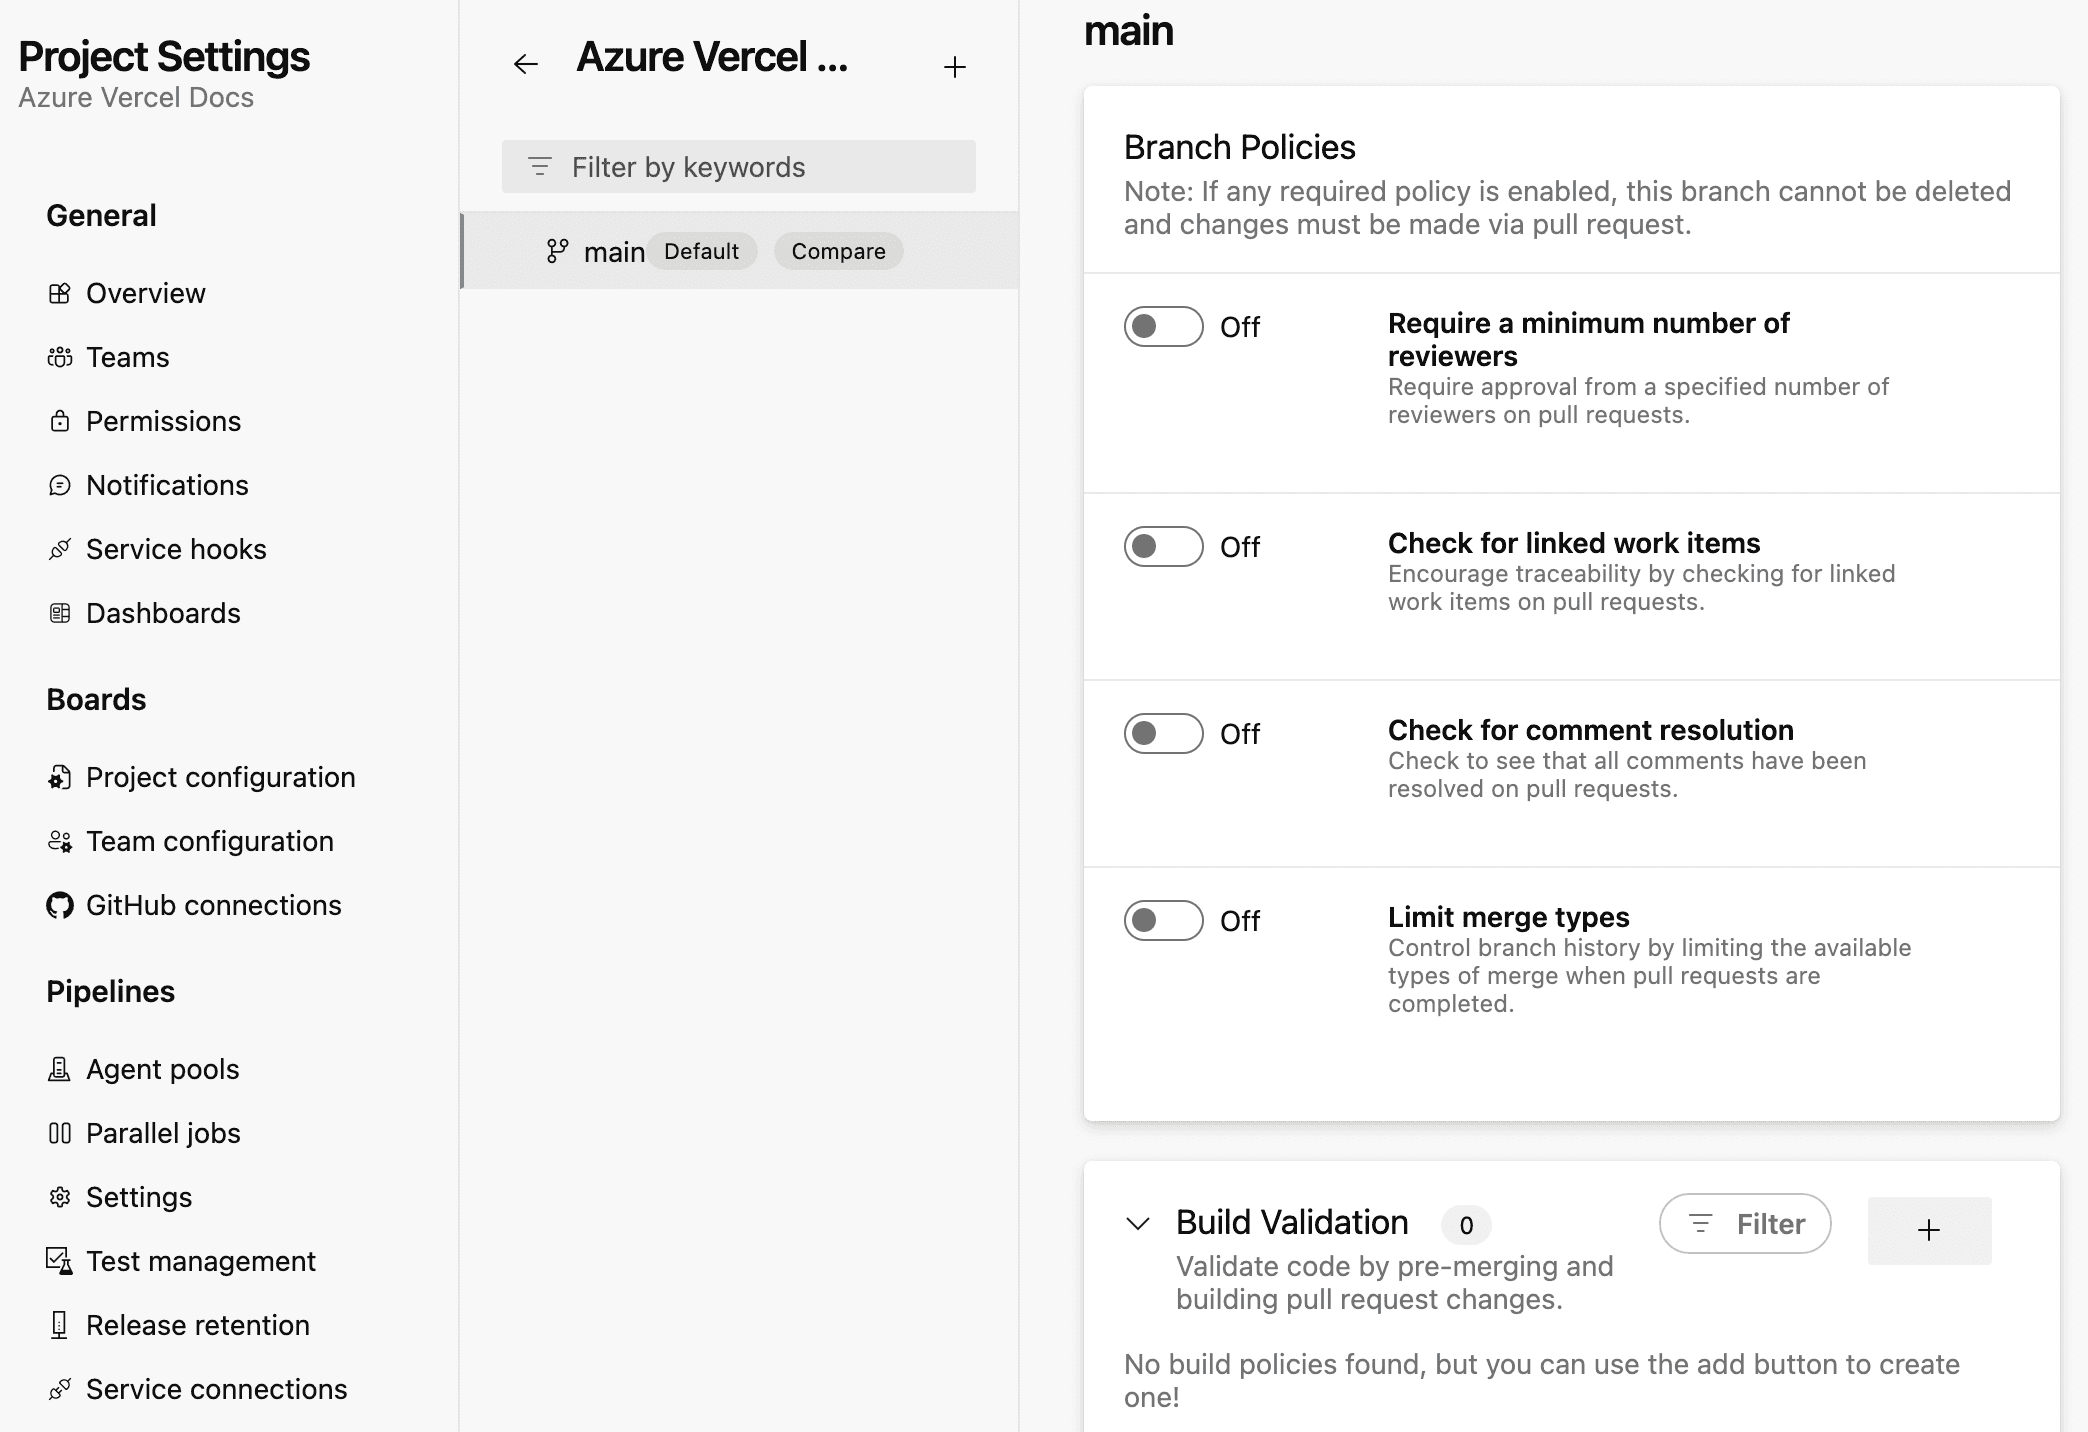Select Pipelines Agent pools menu item

pyautogui.click(x=163, y=1069)
